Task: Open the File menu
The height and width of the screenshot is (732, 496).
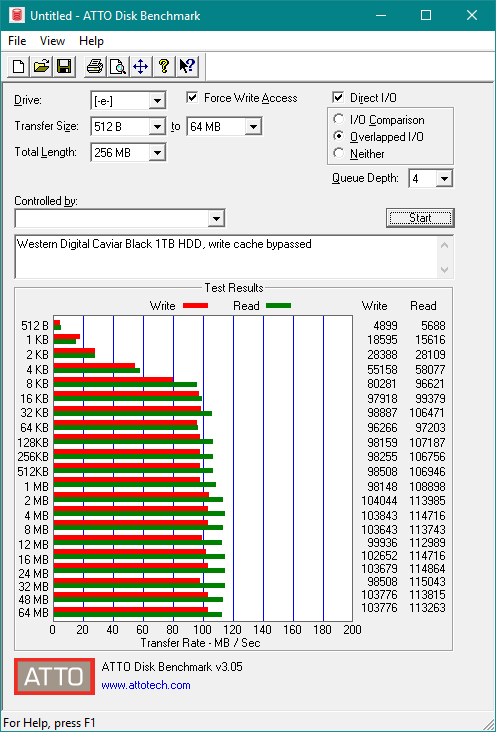Action: (17, 41)
